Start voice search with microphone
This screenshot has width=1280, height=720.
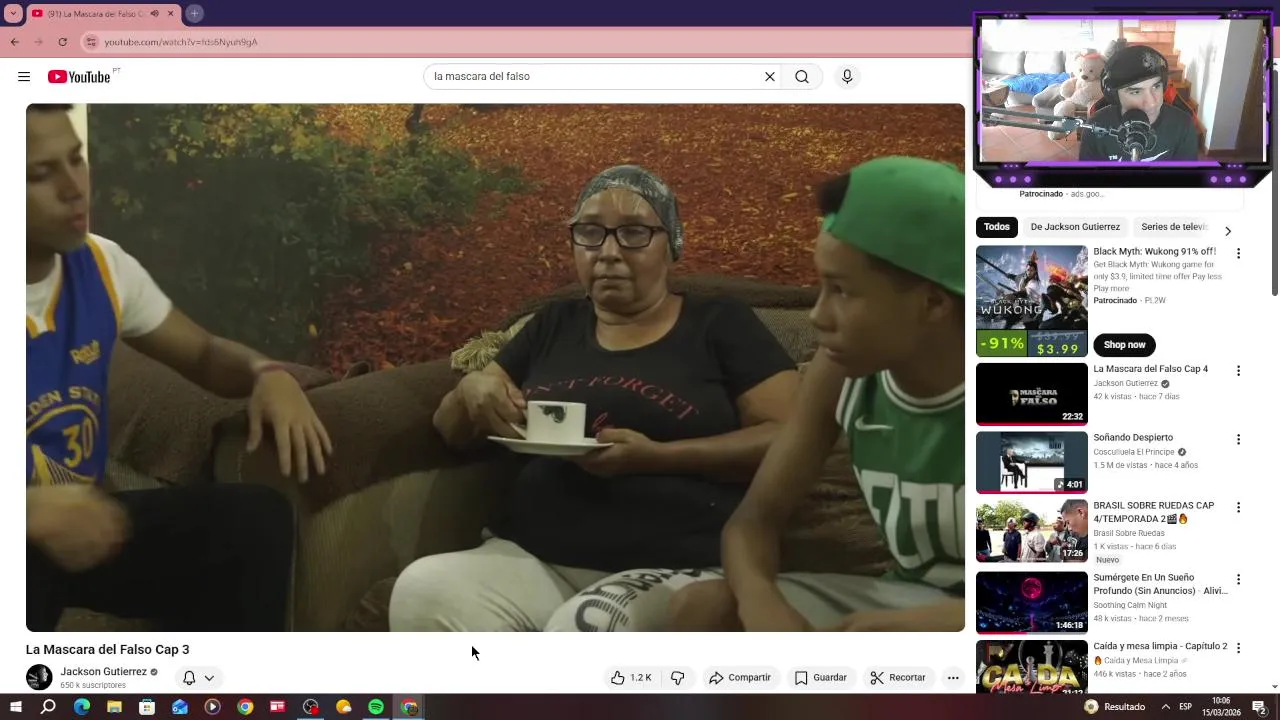847,77
